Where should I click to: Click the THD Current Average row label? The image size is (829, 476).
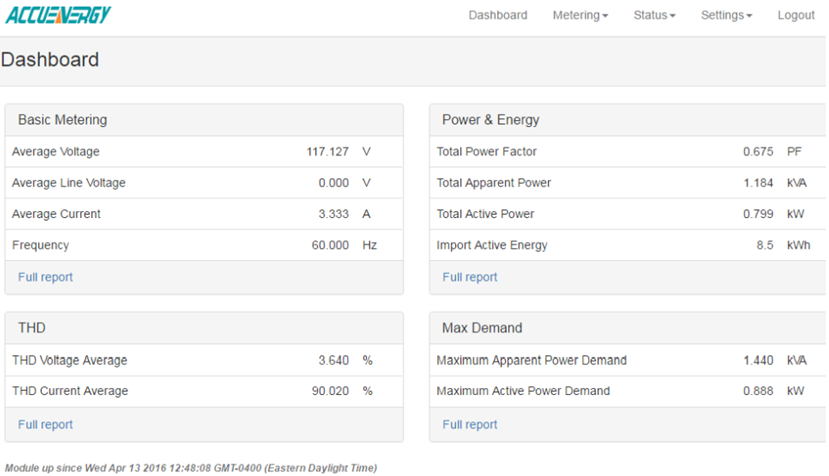70,391
